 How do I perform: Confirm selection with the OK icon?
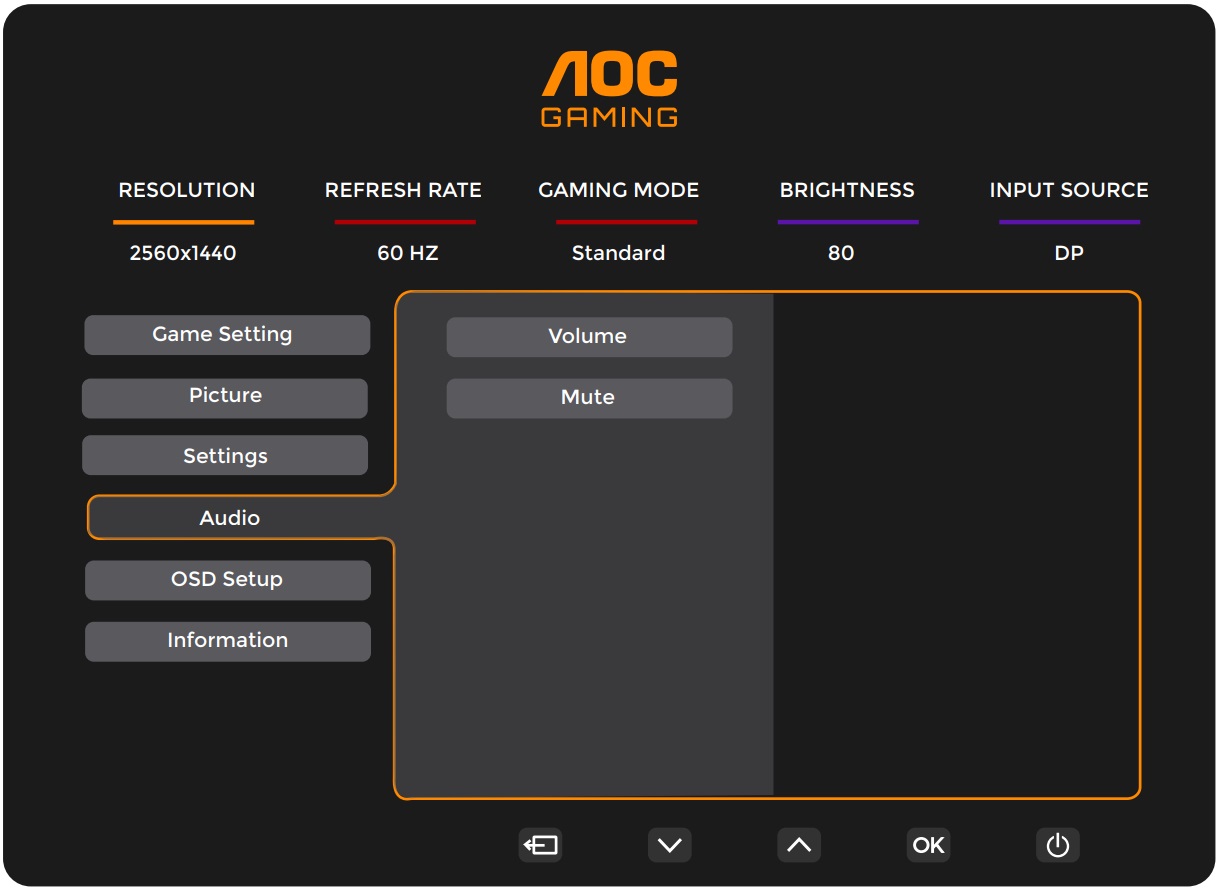coord(927,845)
